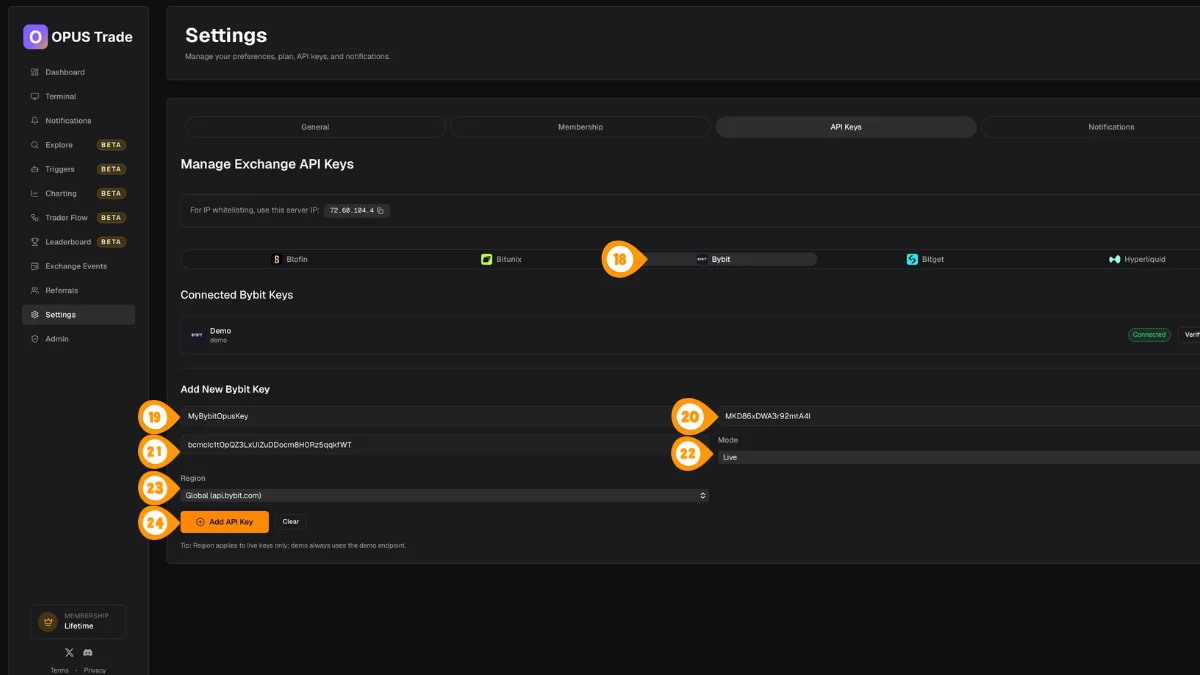Switch to the Membership tab

point(580,127)
